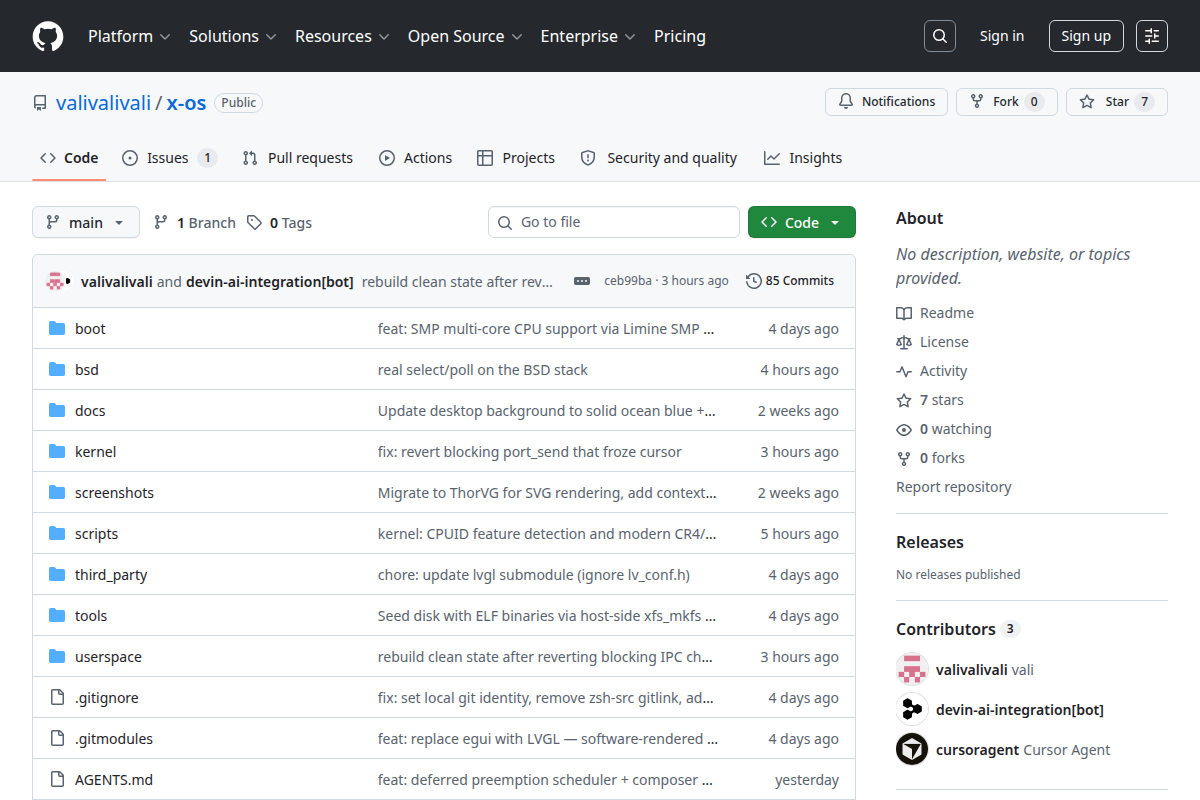
Task: Open 'chore: update lvgl submodule' commit message
Action: [x=534, y=575]
